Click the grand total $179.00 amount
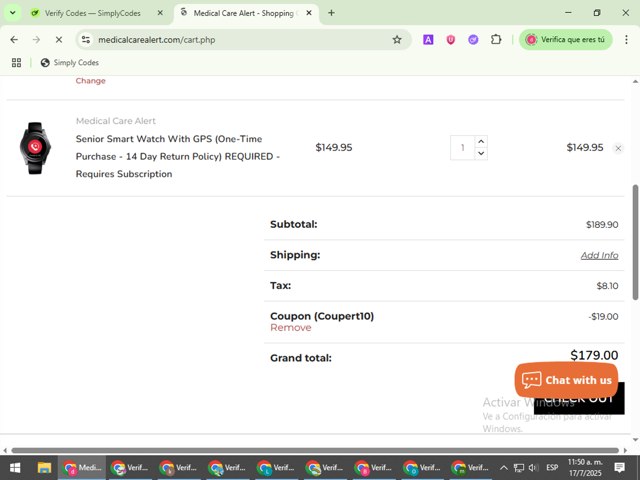The image size is (640, 480). (594, 355)
